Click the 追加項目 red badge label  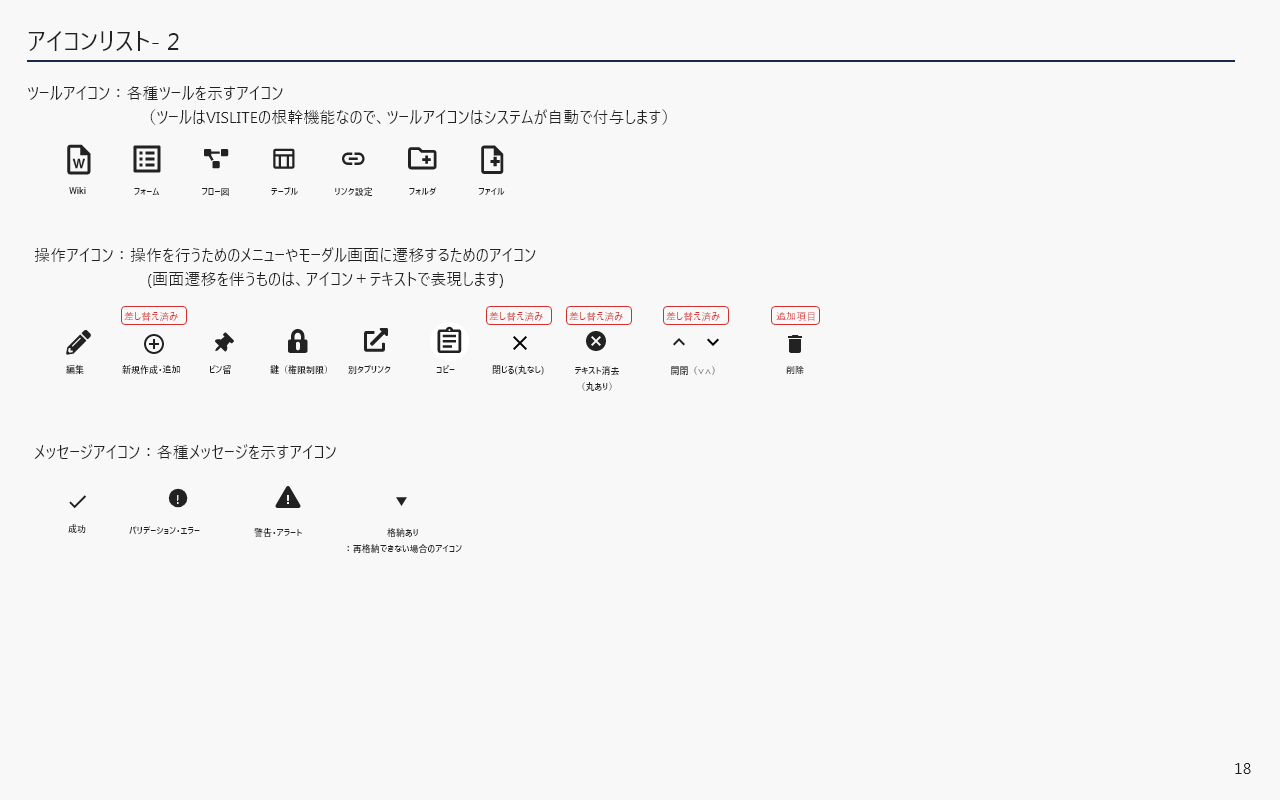[795, 316]
